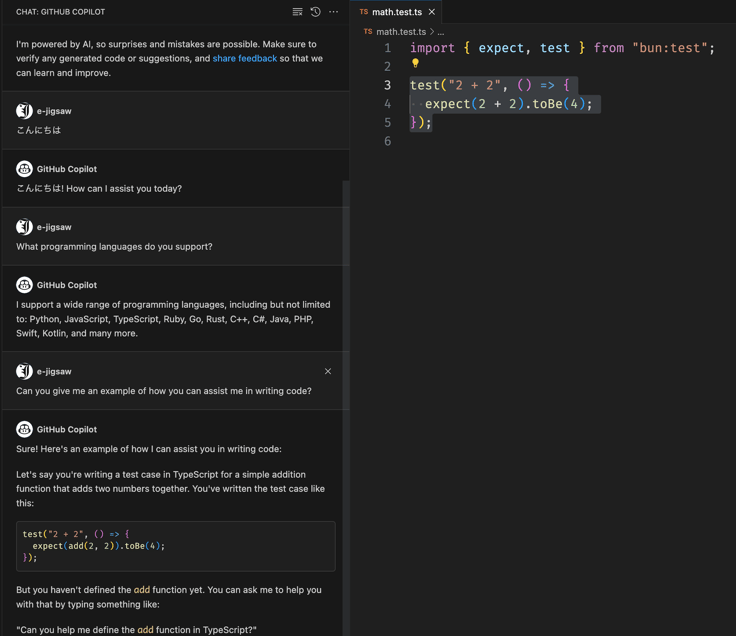Click the TS file icon in the breadcrumb
This screenshot has height=636, width=736.
368,31
